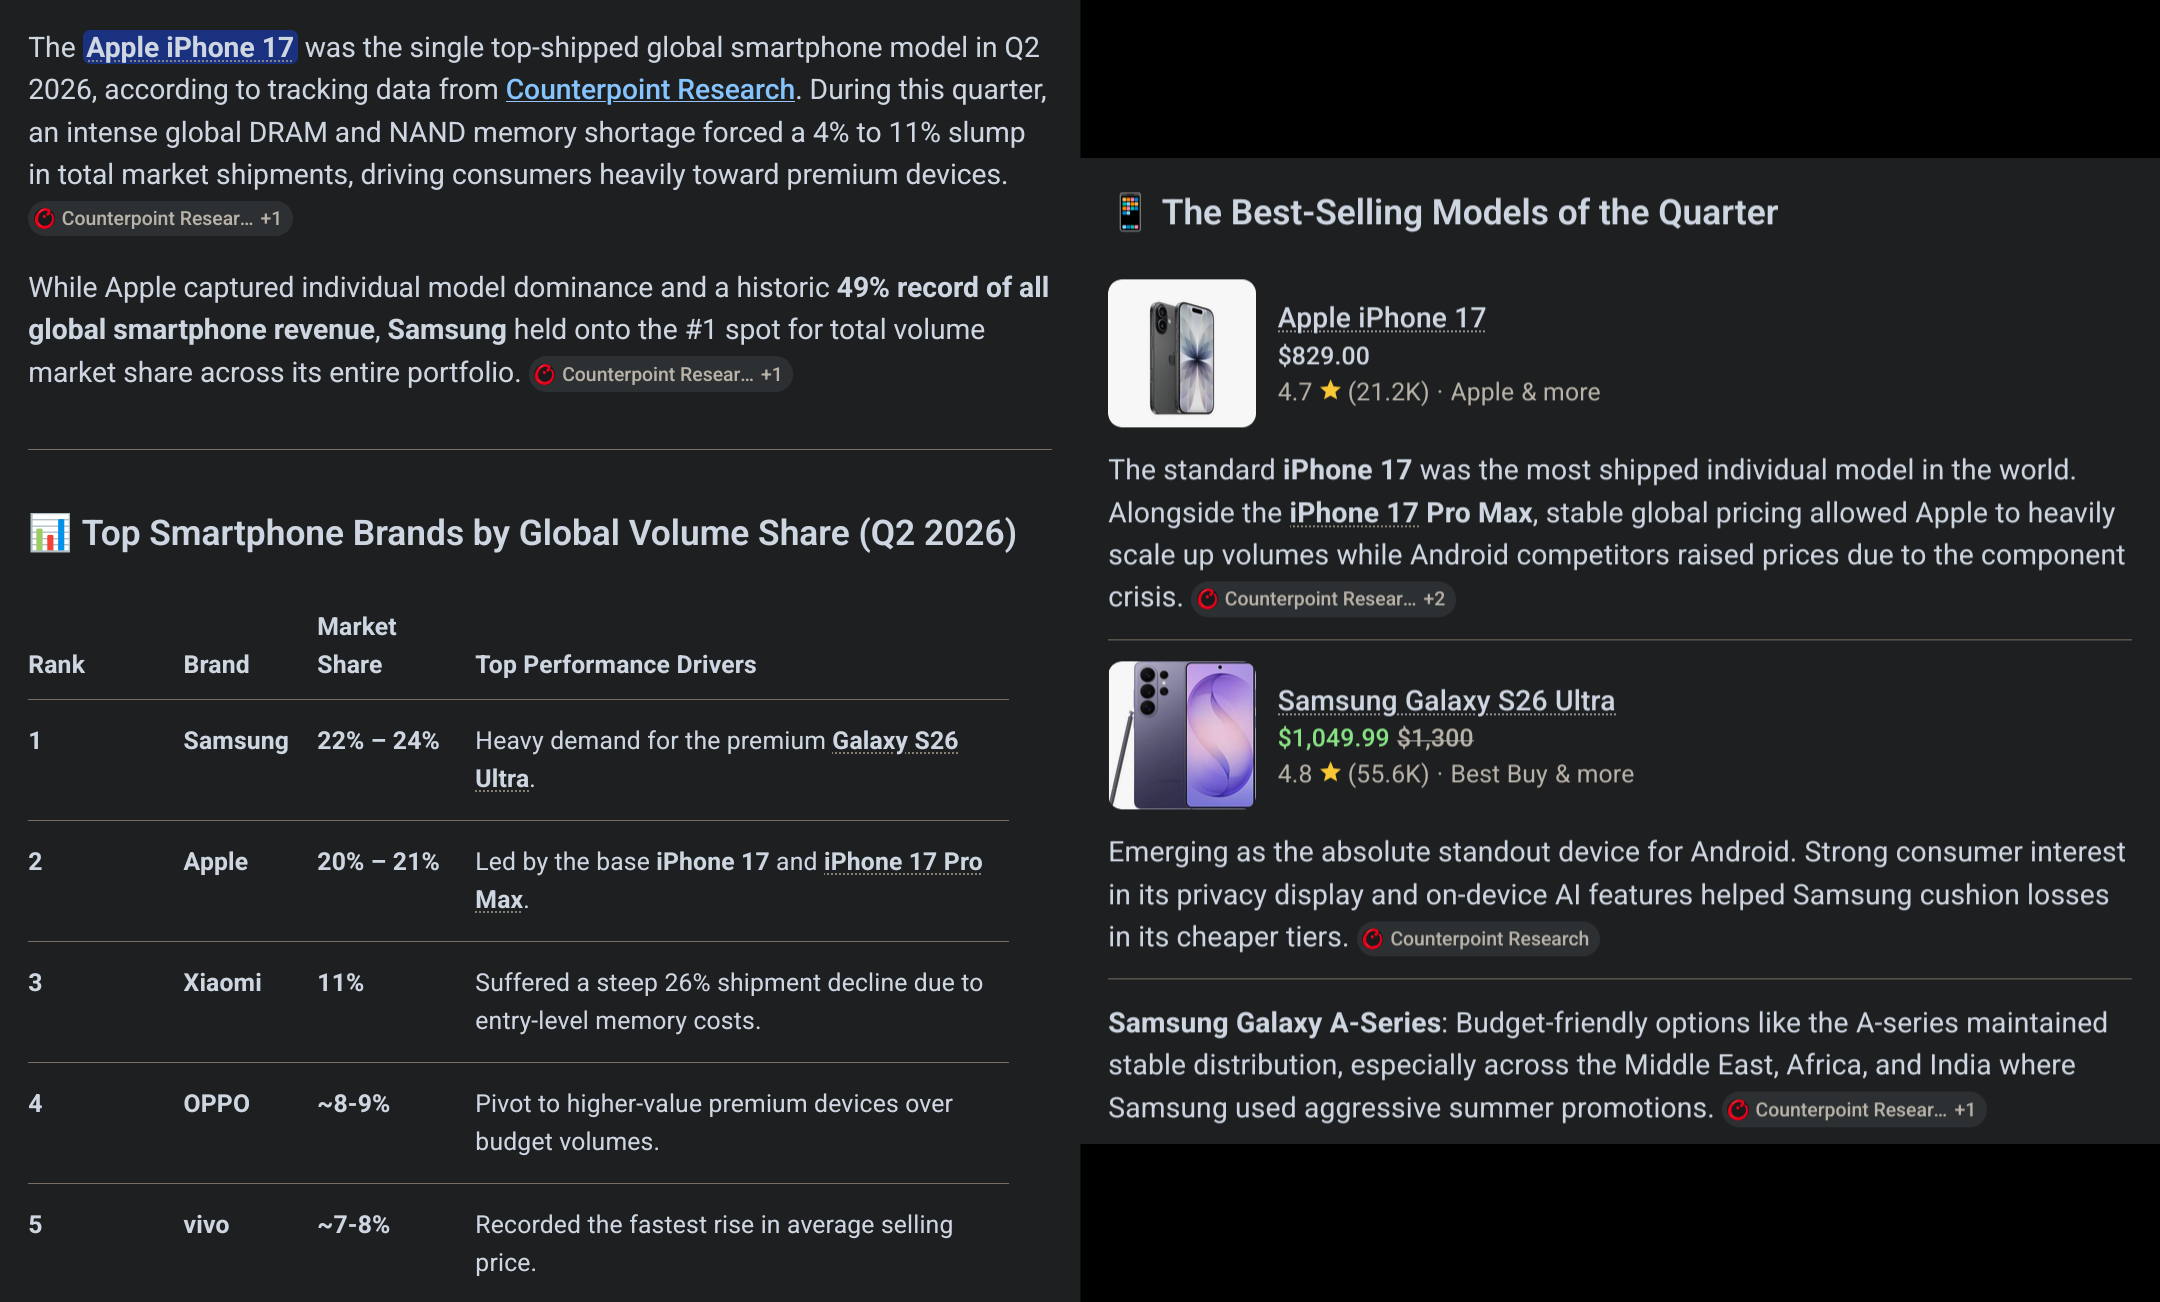Open the Samsung Galaxy S26 Ultra product card title
This screenshot has width=2160, height=1302.
coord(1446,701)
